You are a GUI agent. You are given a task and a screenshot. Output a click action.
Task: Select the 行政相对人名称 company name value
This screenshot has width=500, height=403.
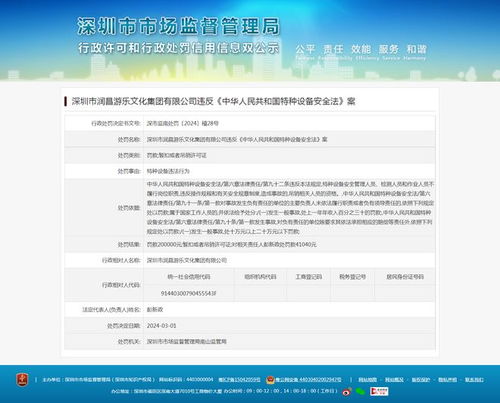point(187,260)
